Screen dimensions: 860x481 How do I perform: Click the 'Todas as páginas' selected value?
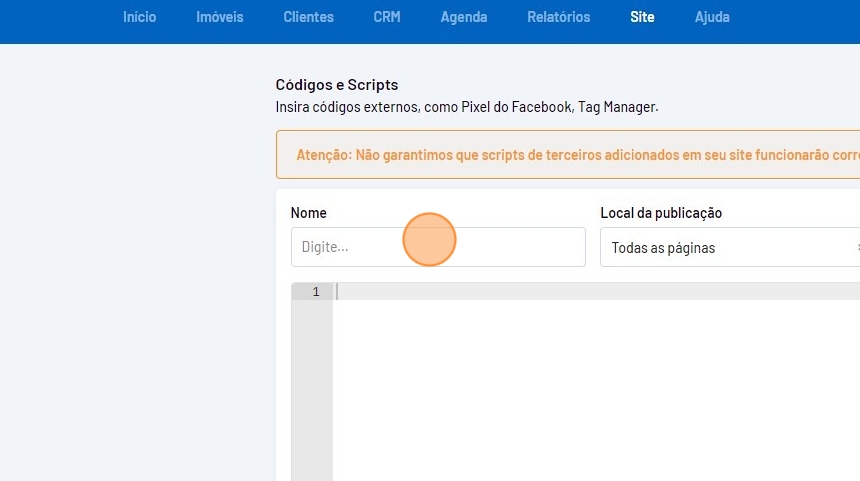(x=663, y=248)
